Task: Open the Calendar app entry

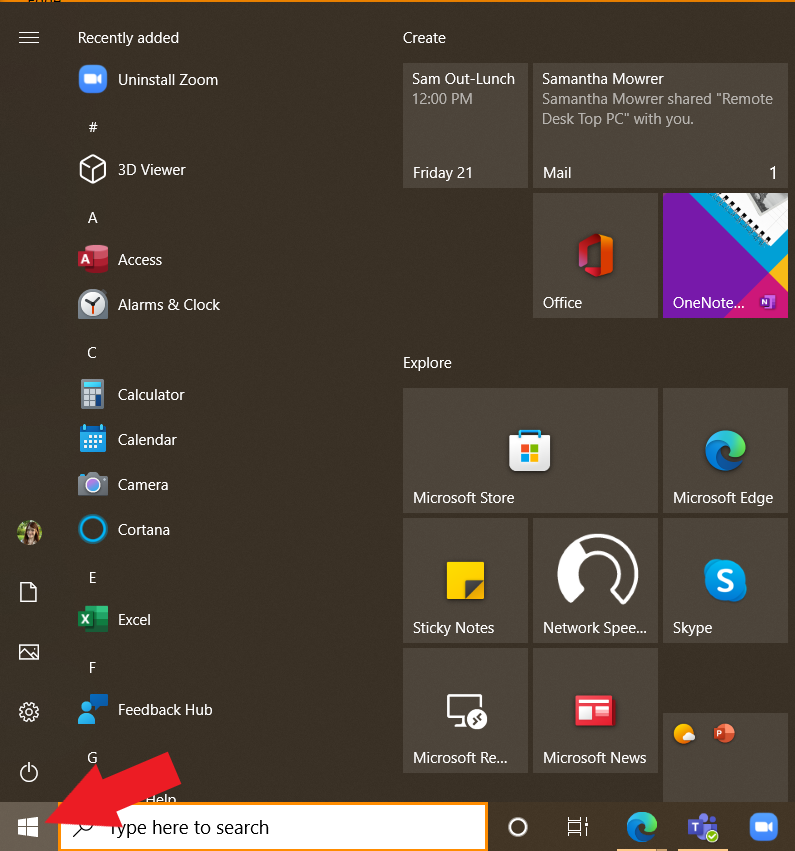Action: 128,440
